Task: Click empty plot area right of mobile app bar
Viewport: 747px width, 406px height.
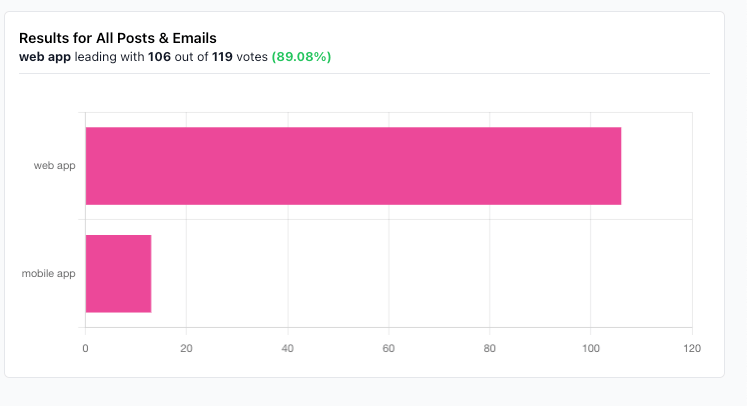Action: coord(420,273)
